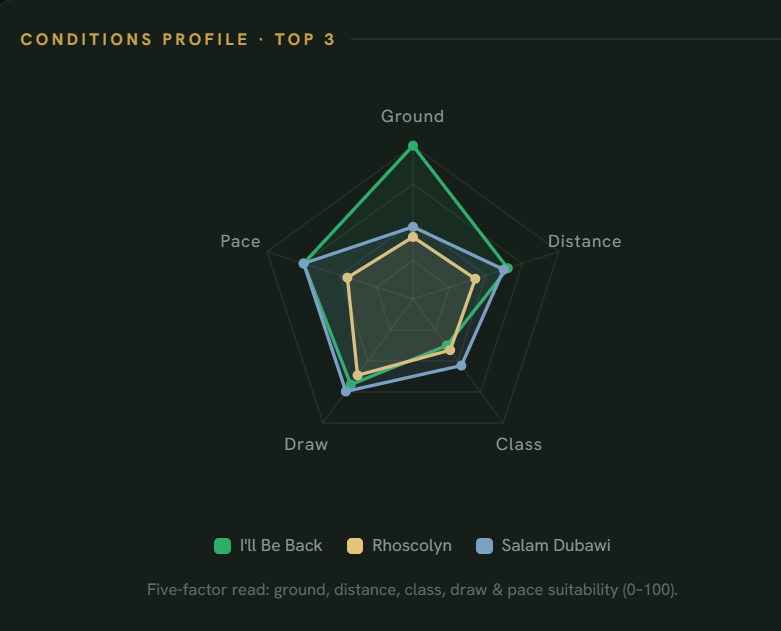Toggle the Salam Dubawi series legend label
This screenshot has width=781, height=631.
pos(556,546)
